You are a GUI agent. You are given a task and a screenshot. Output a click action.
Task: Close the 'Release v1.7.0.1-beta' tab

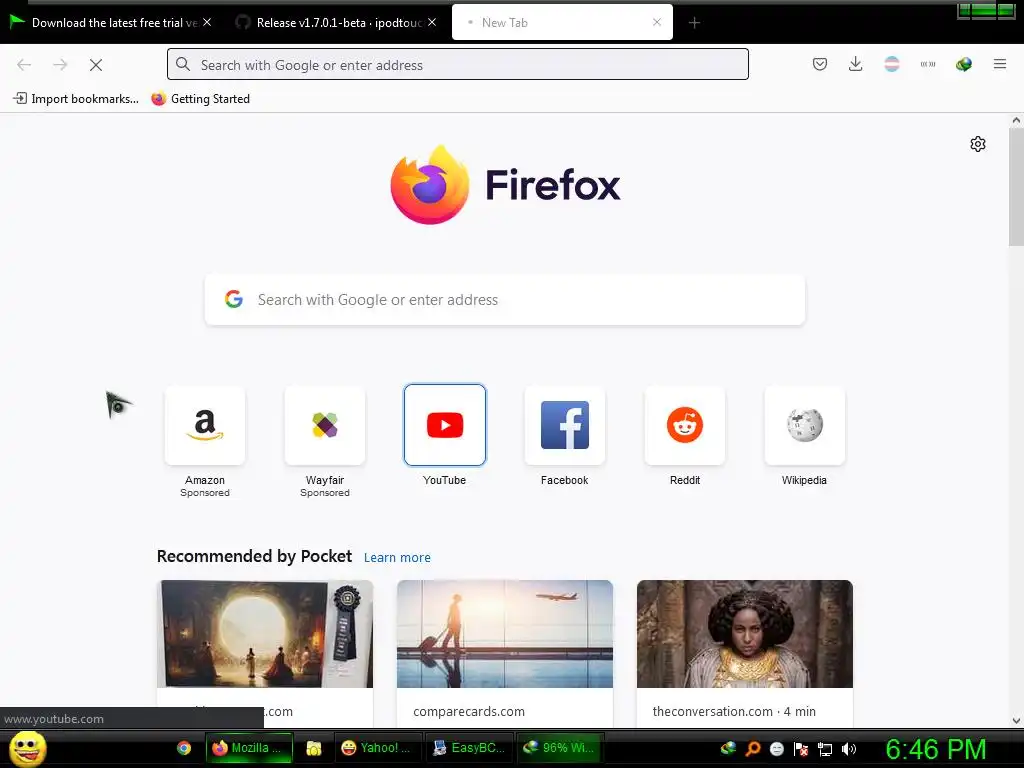click(x=432, y=22)
